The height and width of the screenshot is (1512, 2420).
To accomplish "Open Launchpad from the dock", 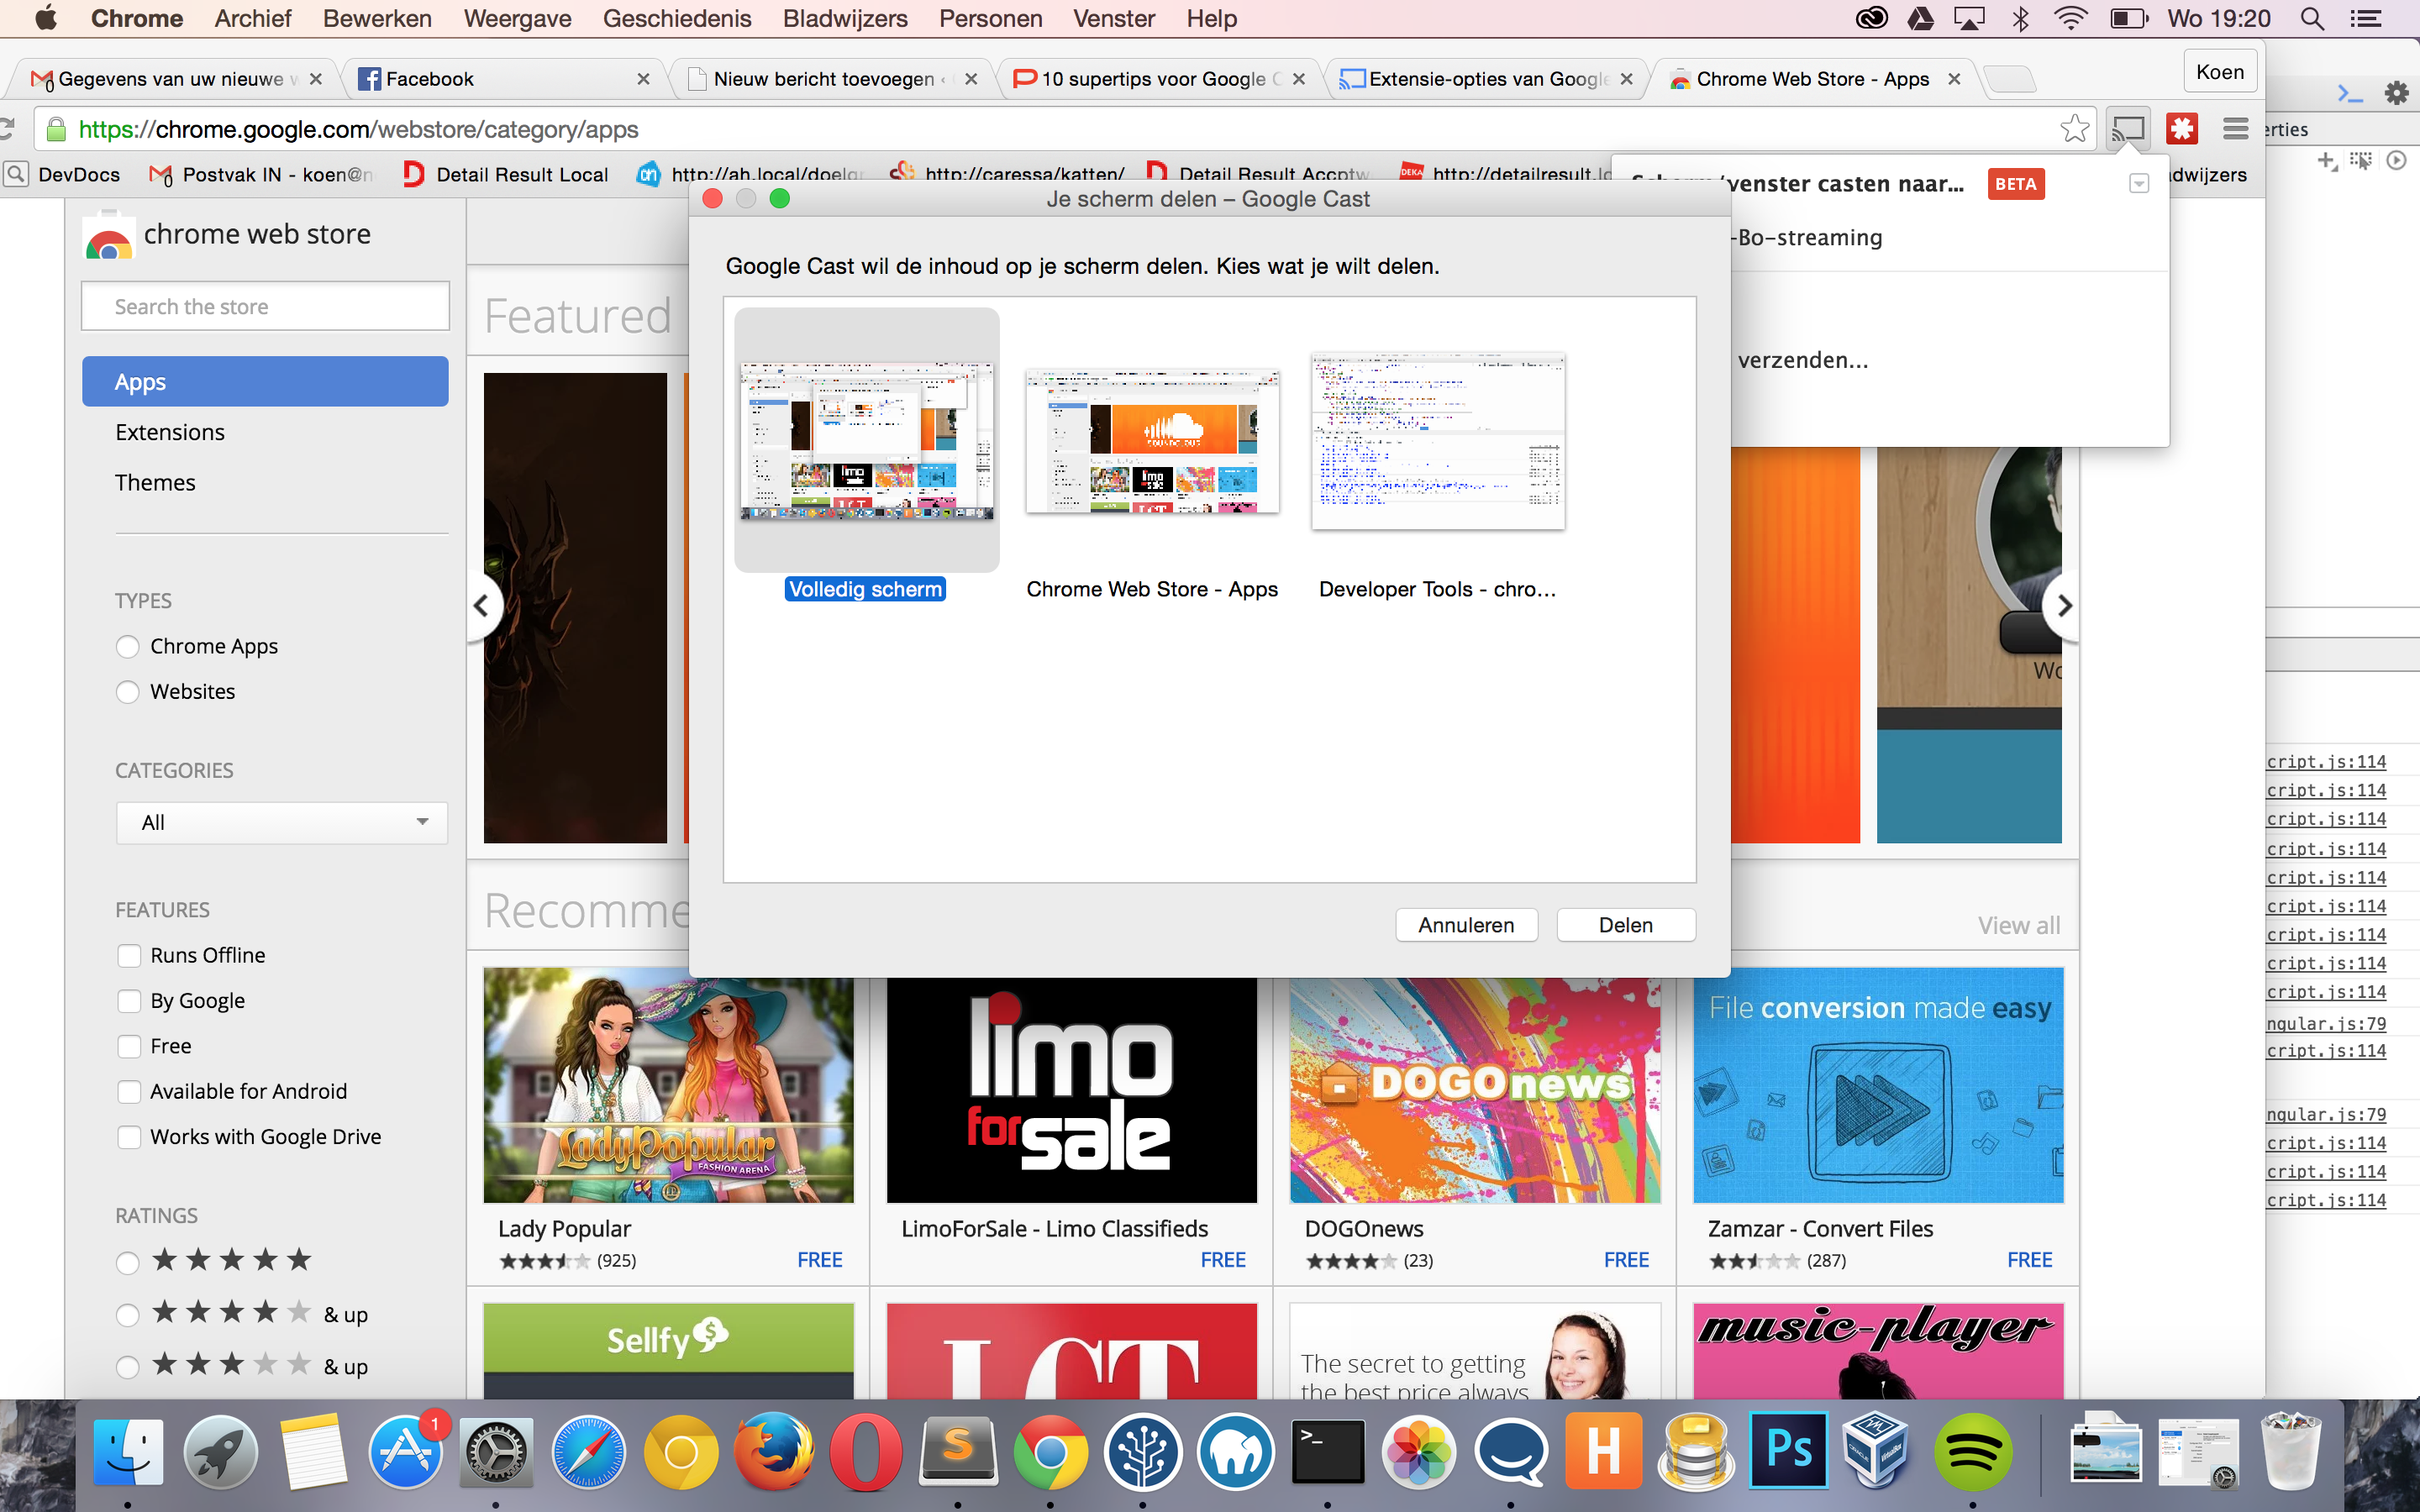I will pyautogui.click(x=220, y=1452).
